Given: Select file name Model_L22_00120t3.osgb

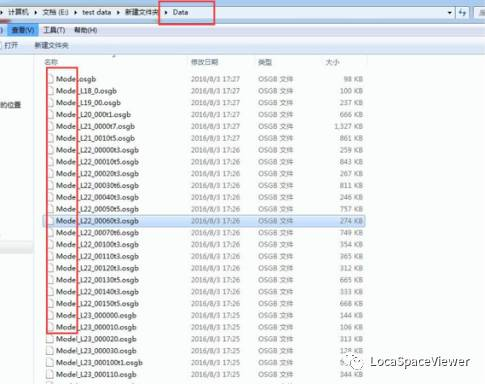Looking at the screenshot, I should pos(97,268).
